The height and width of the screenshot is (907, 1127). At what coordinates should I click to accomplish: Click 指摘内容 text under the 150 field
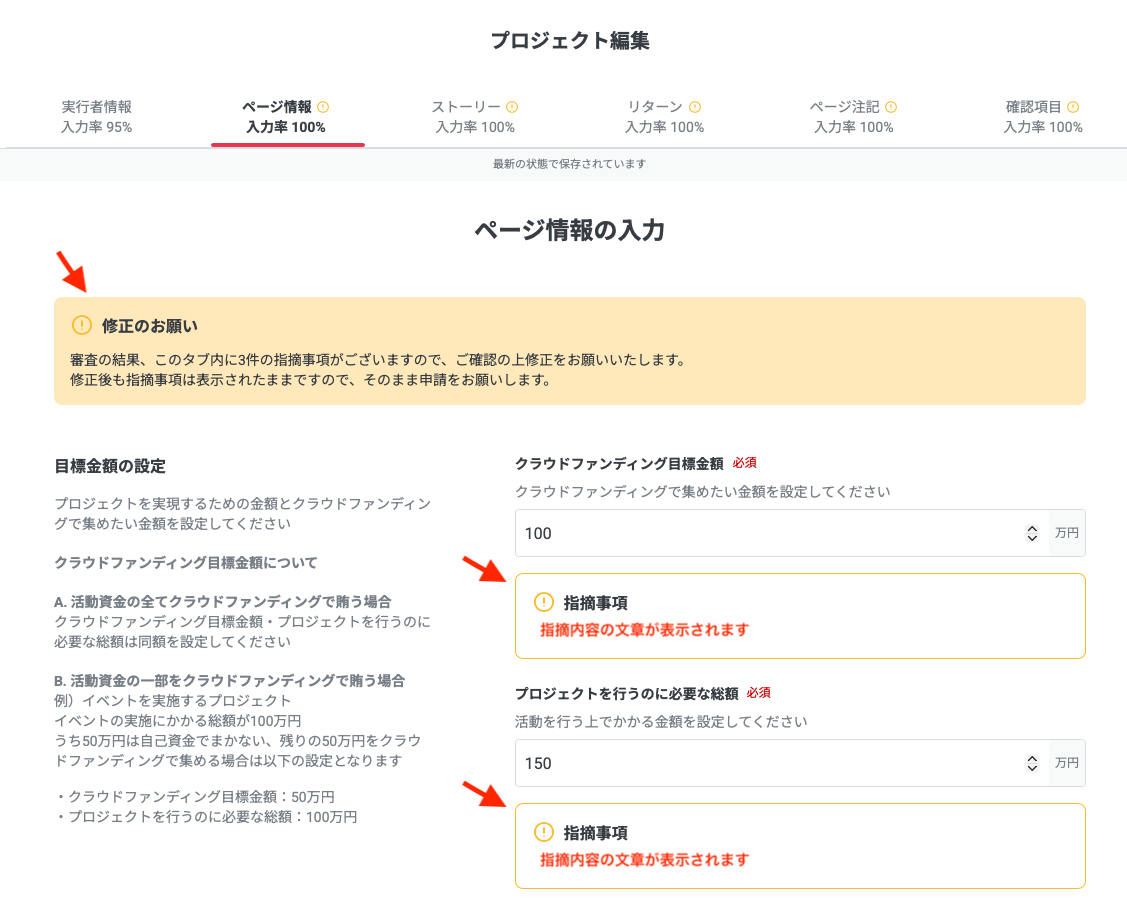click(645, 860)
